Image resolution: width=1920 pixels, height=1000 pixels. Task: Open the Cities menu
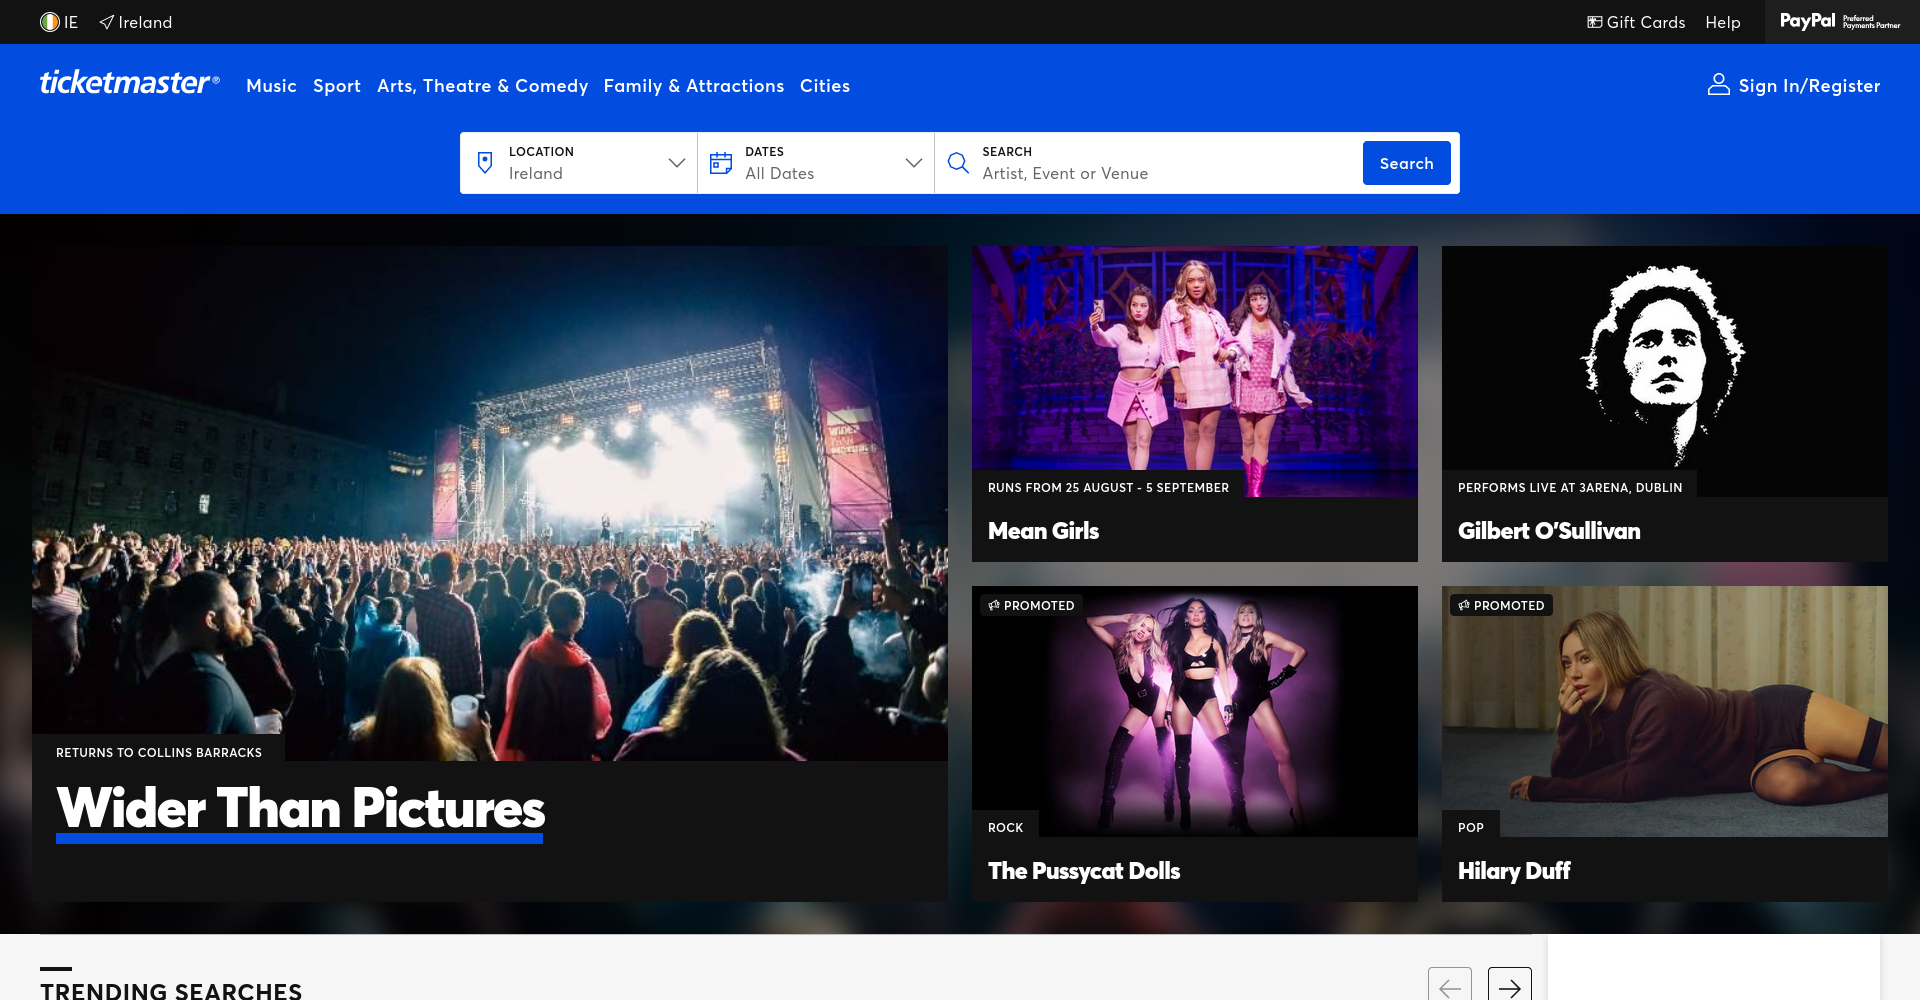(825, 86)
